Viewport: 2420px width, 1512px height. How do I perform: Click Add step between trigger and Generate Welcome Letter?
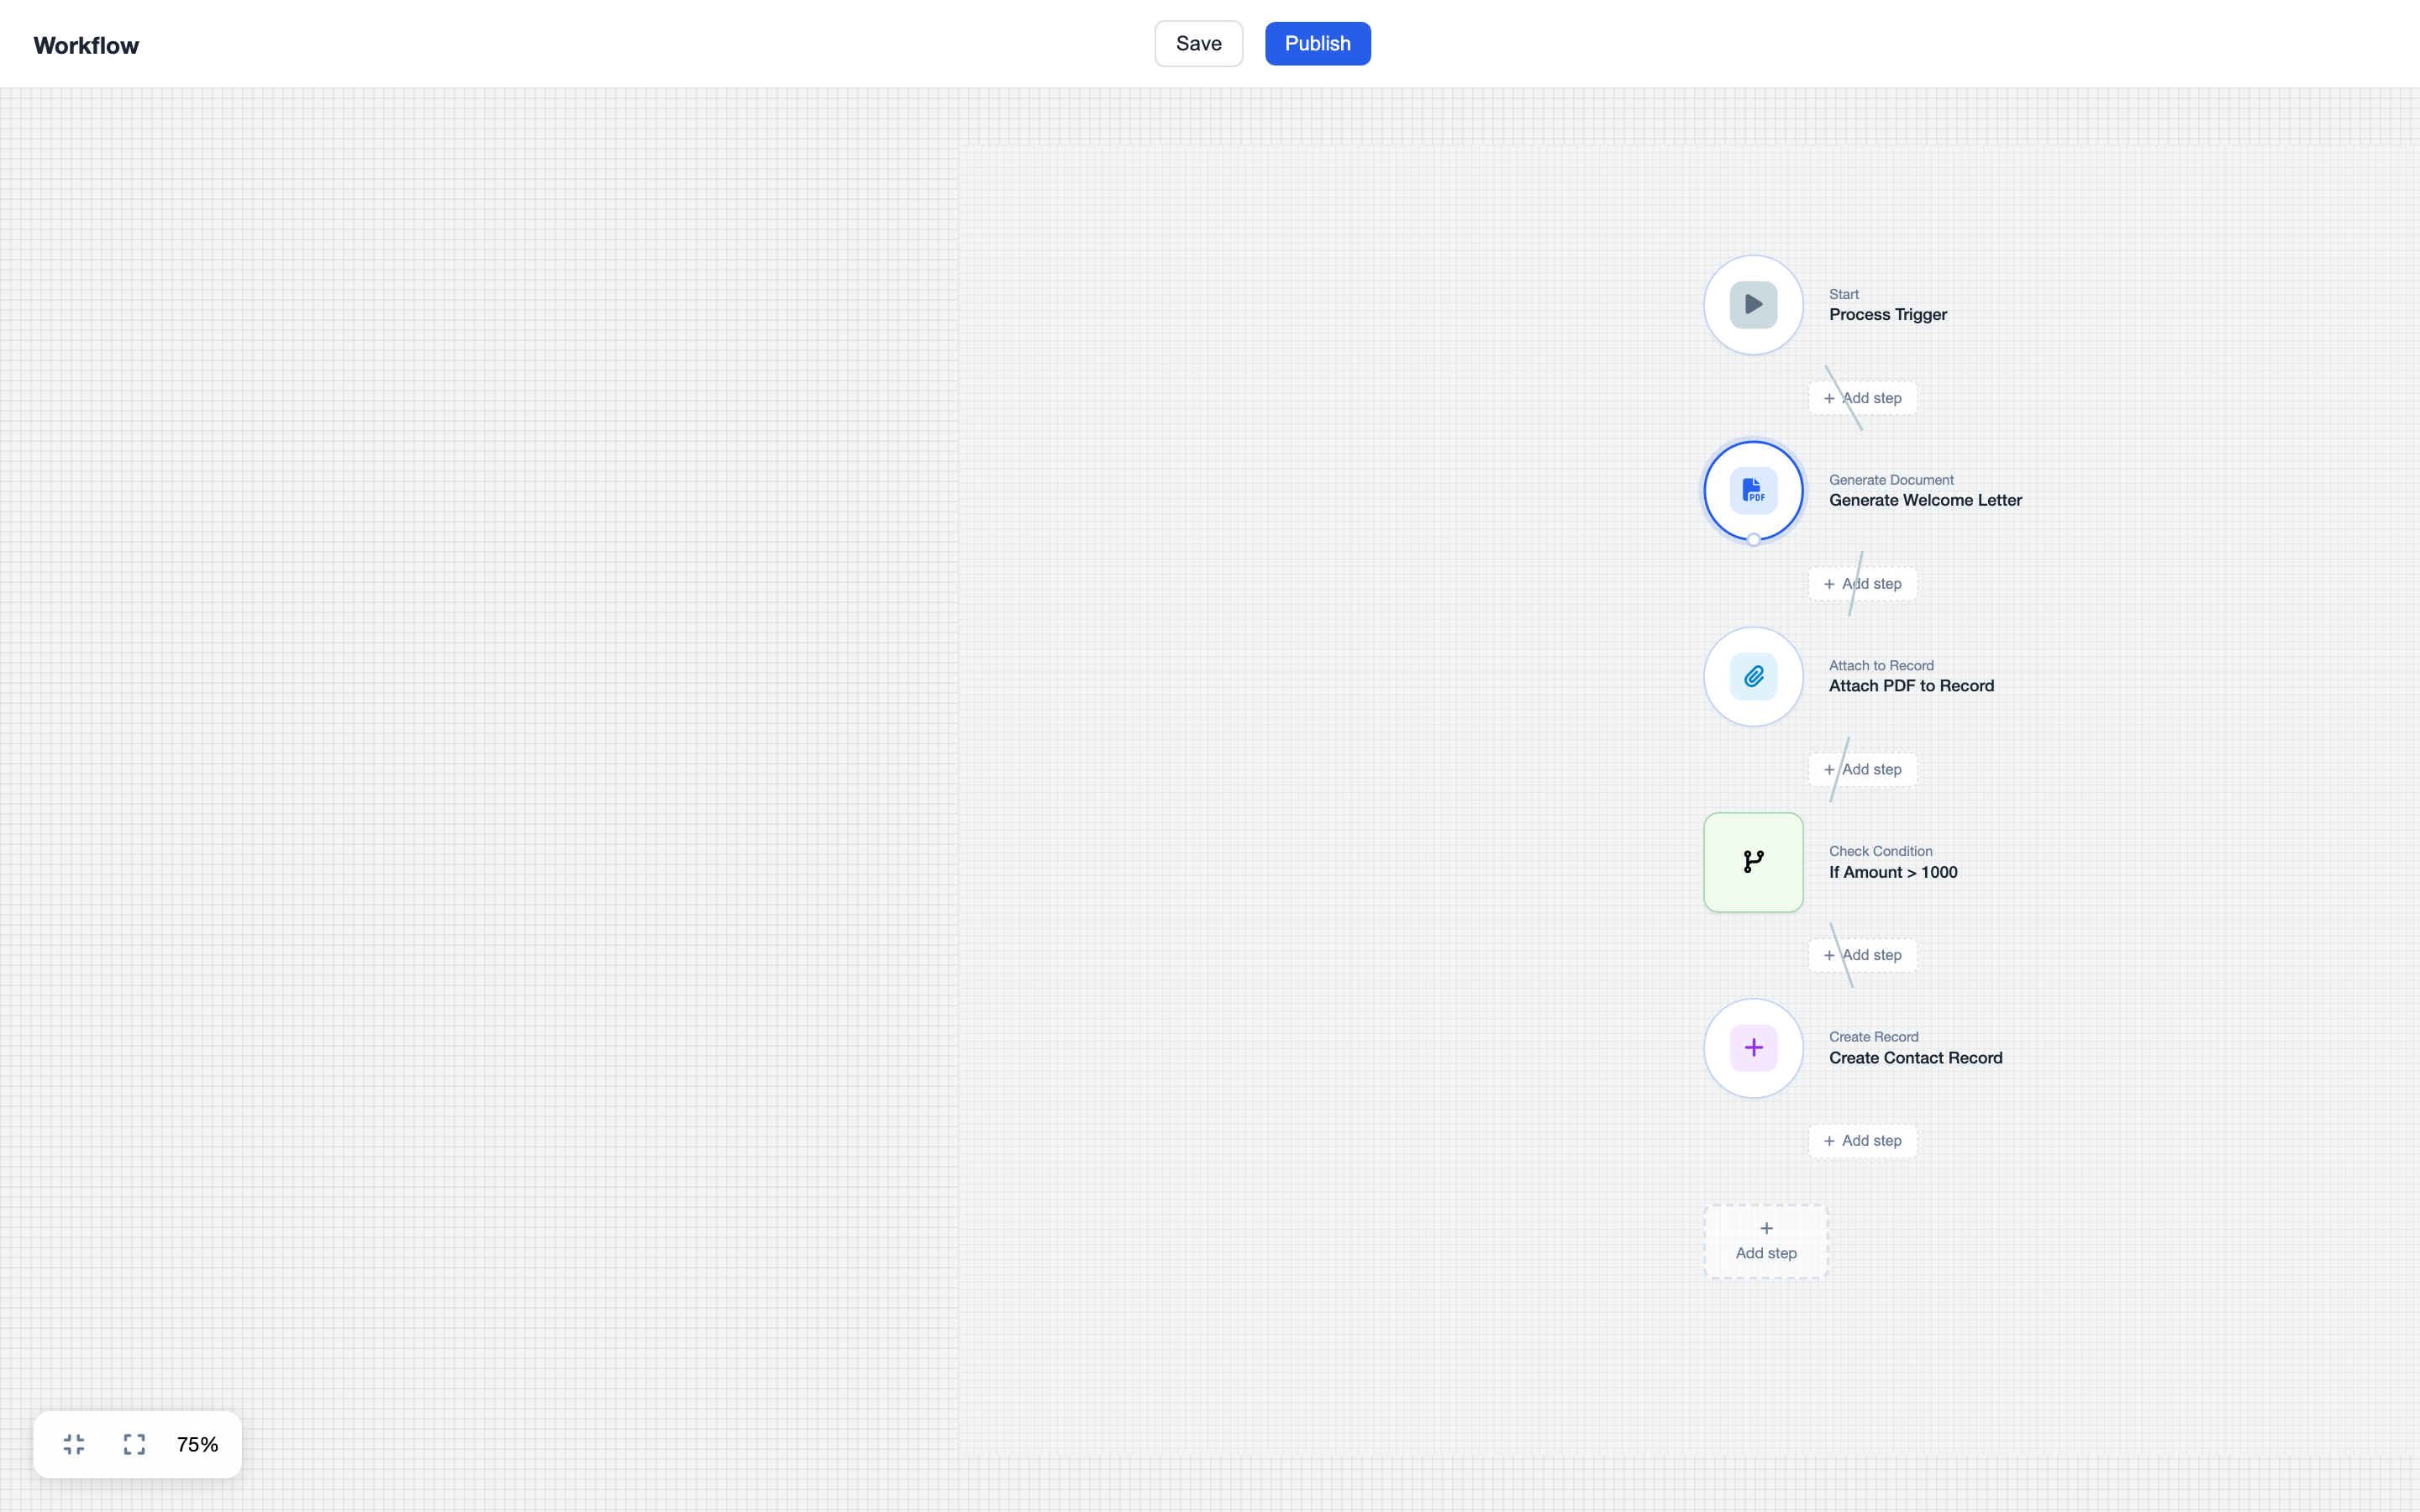tap(1861, 397)
